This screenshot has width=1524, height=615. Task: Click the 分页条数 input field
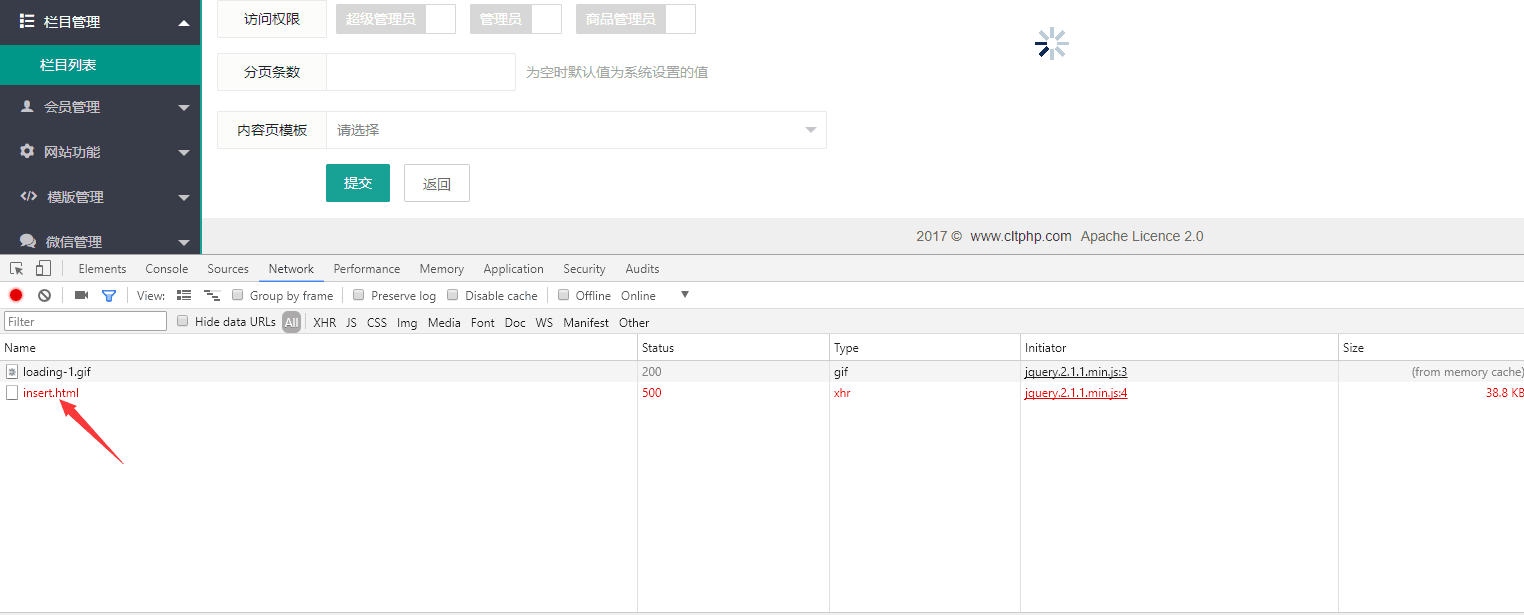coord(421,72)
